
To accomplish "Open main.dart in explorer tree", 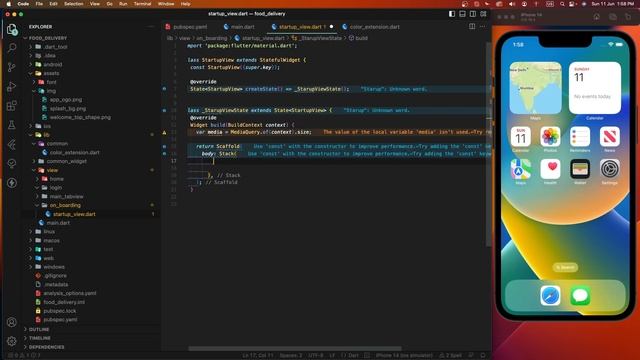I will tap(58, 223).
